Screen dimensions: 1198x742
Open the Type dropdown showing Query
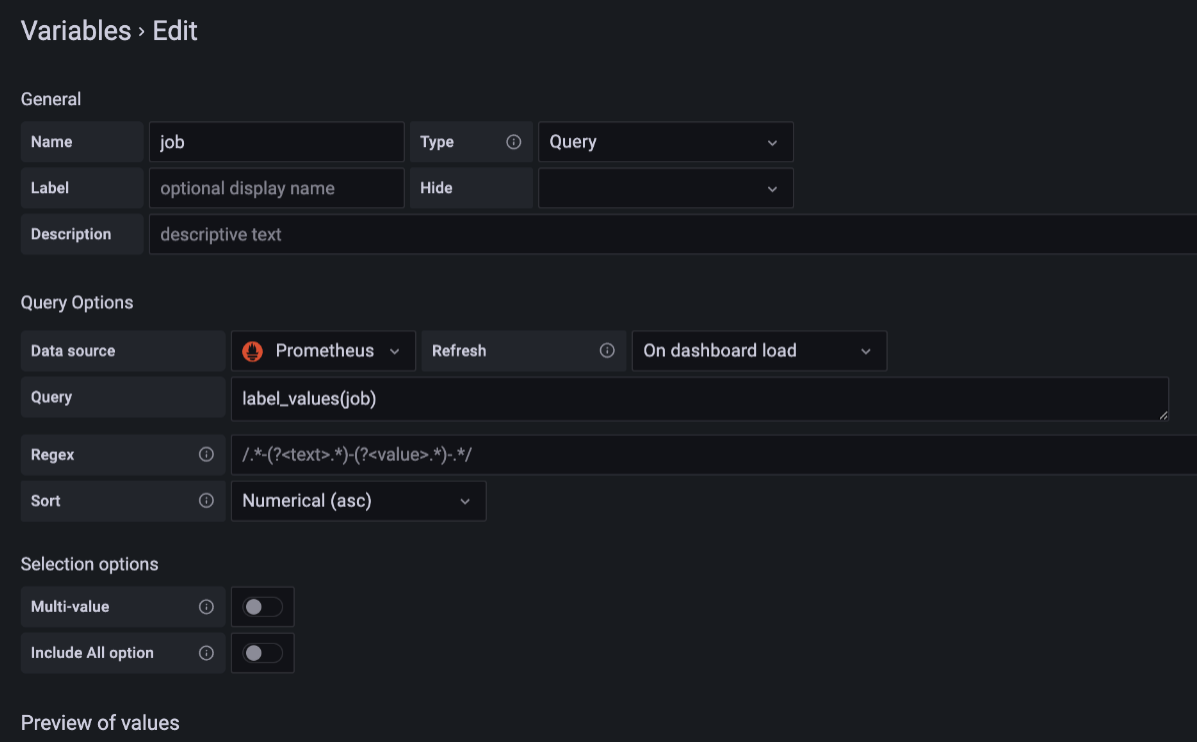tap(665, 141)
